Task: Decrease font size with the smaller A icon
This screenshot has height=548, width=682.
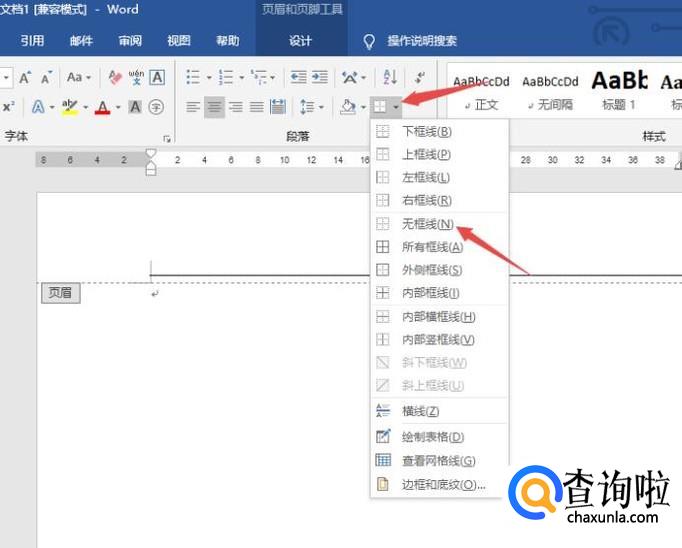Action: 46,78
